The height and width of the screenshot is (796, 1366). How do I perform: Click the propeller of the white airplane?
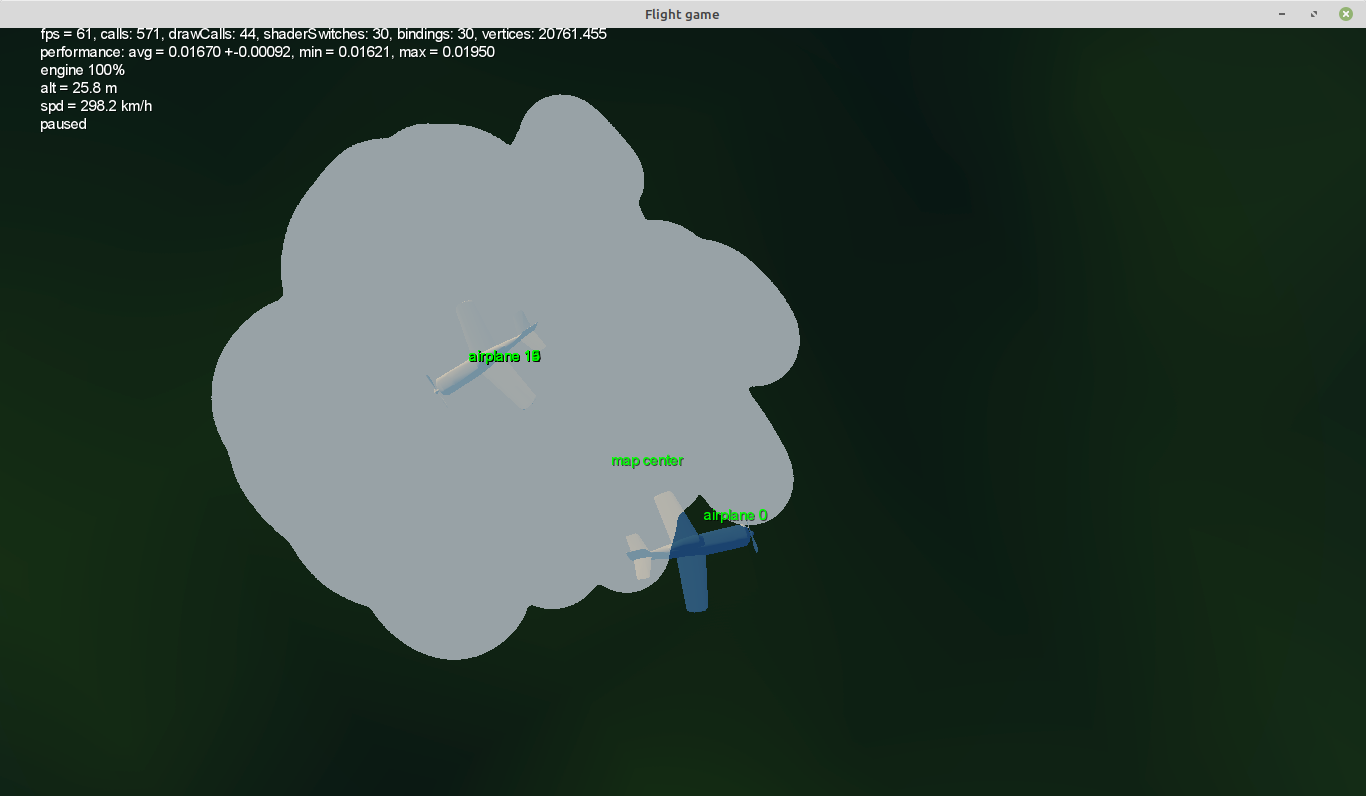pos(433,383)
